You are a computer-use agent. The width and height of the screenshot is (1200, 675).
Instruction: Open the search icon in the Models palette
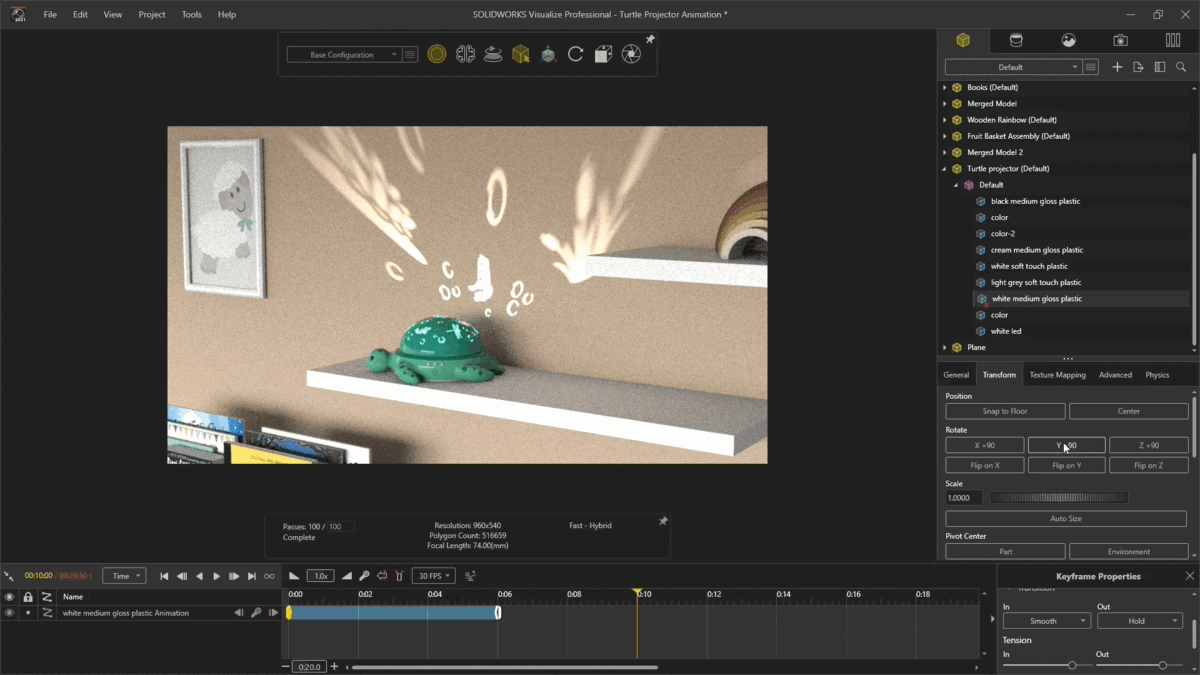pos(1181,67)
